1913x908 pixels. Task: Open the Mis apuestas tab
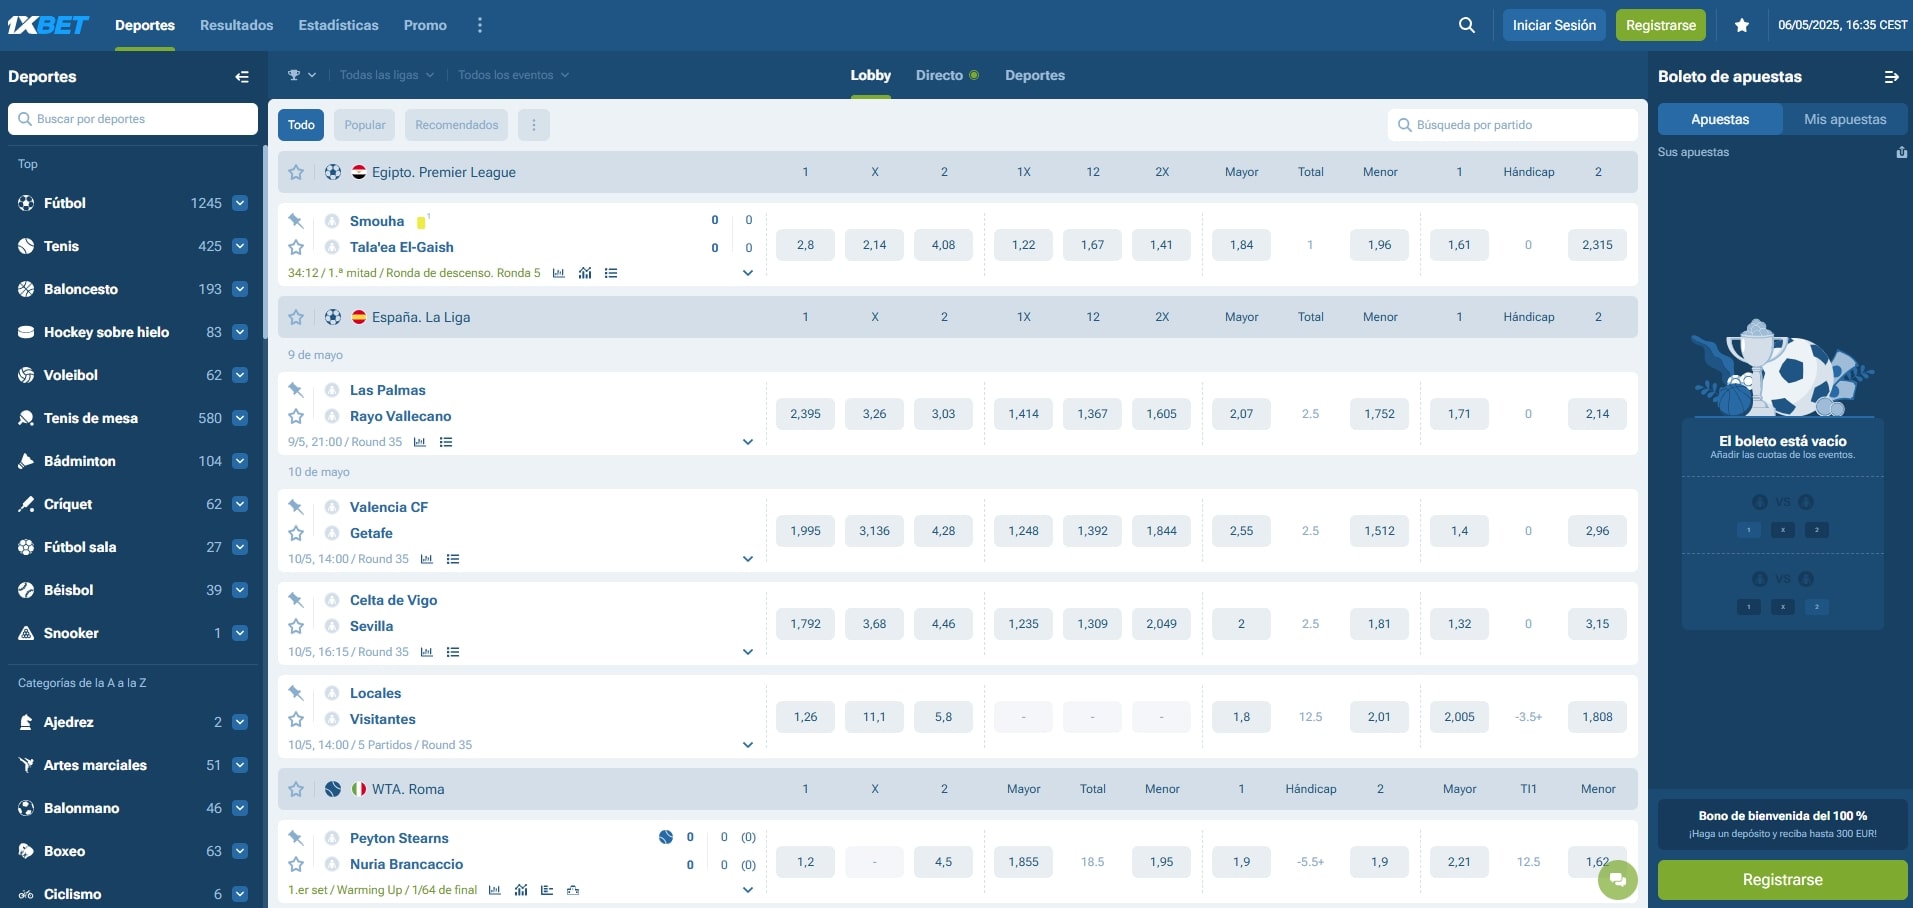tap(1844, 119)
